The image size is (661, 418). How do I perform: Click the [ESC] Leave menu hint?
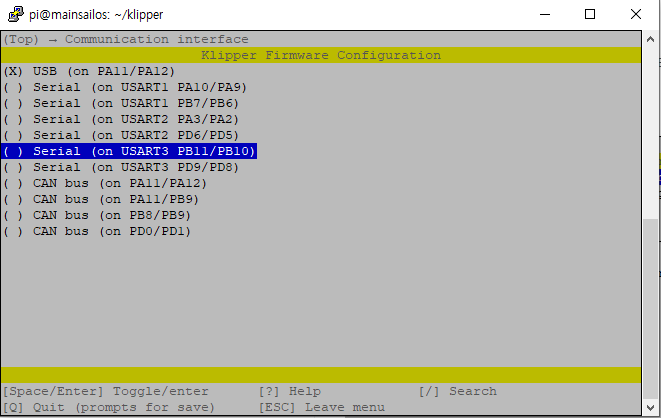click(x=322, y=407)
